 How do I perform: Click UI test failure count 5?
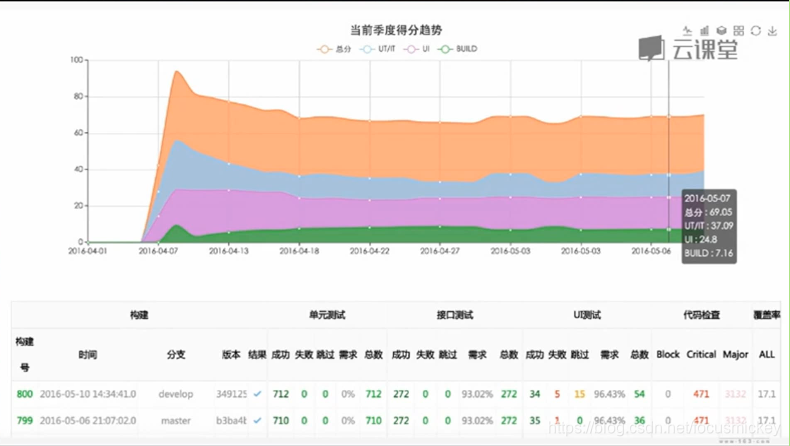(x=557, y=394)
